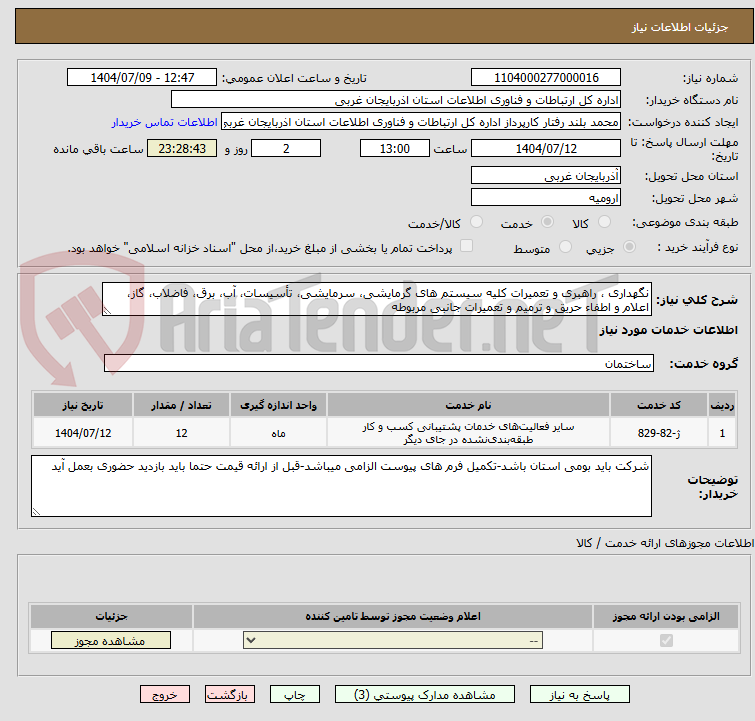Click the license information section heading
Screen dimensions: 755x721
pos(665,543)
